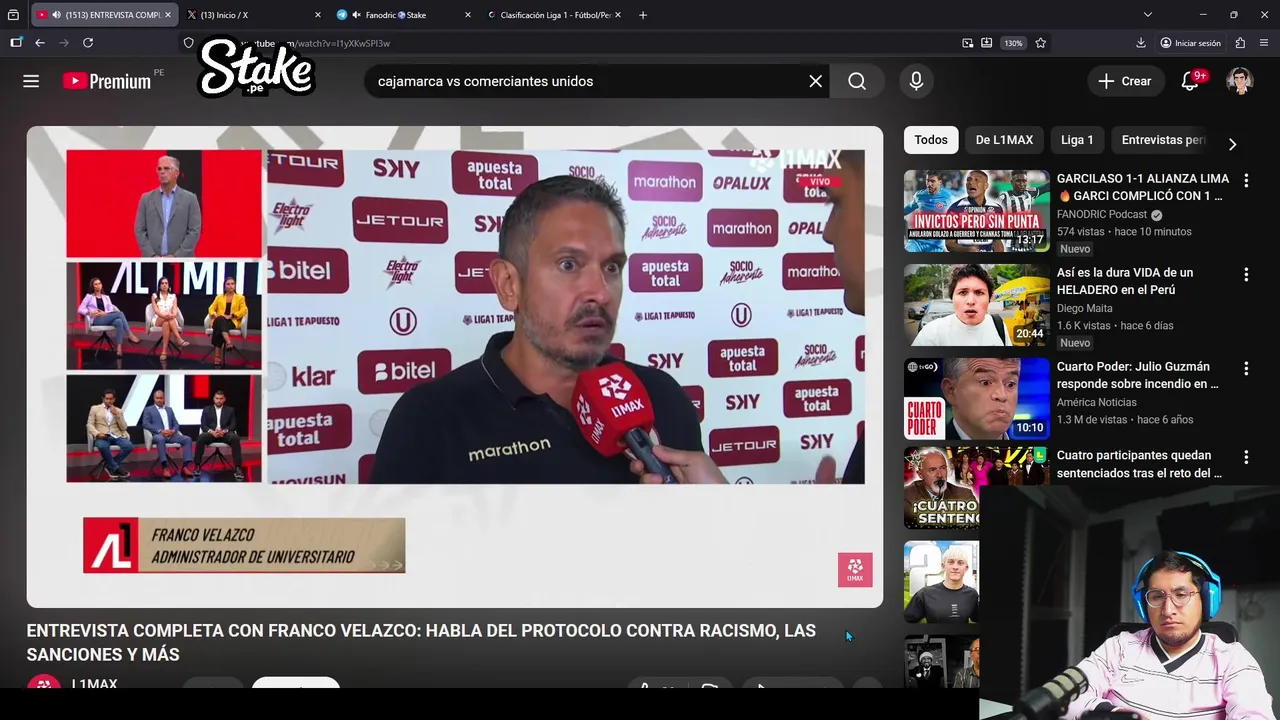Reload the current page

coord(88,43)
